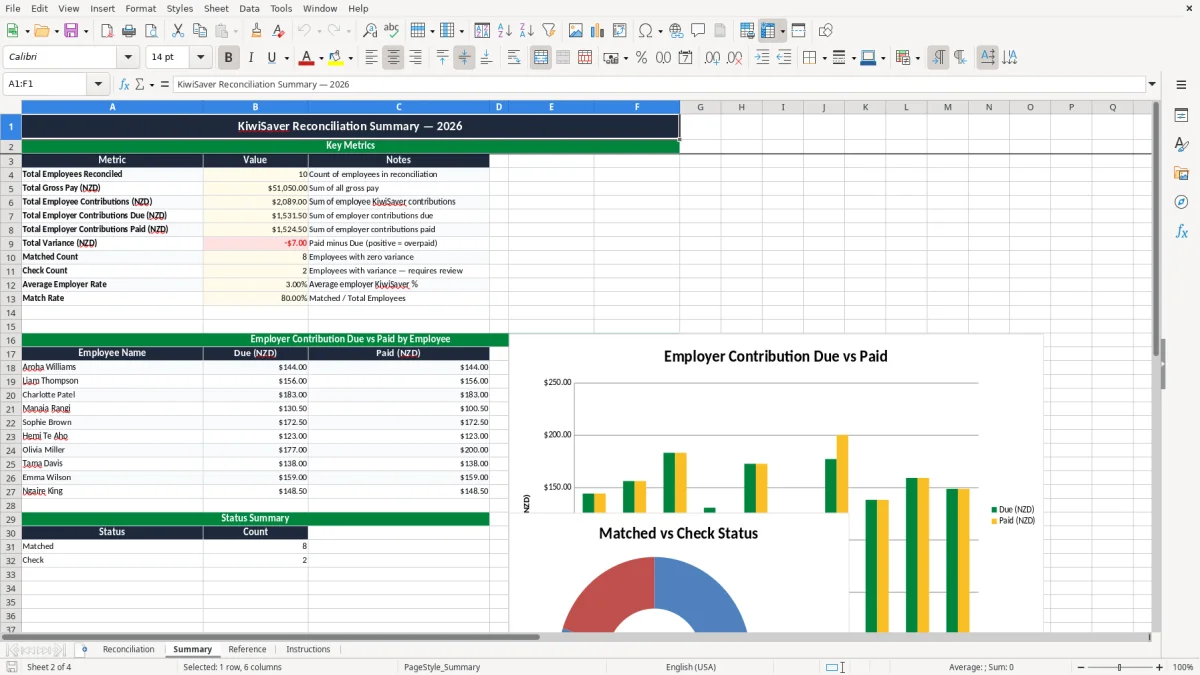Screen dimensions: 1200x675
Task: Click the formula input line
Action: pyautogui.click(x=658, y=84)
